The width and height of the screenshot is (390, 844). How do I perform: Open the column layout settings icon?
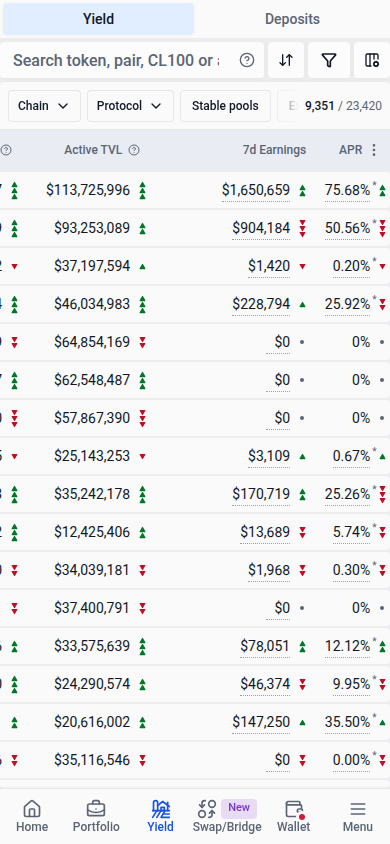372,60
